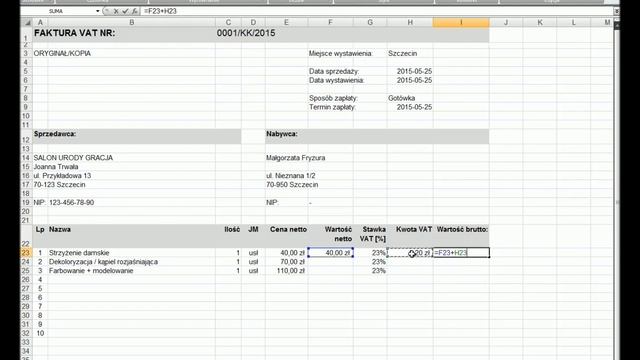Screen dimensions: 640x360
Task: Click the item "Dekoloryzacja / kąpiel rozjaśniająca"
Action: (x=103, y=262)
